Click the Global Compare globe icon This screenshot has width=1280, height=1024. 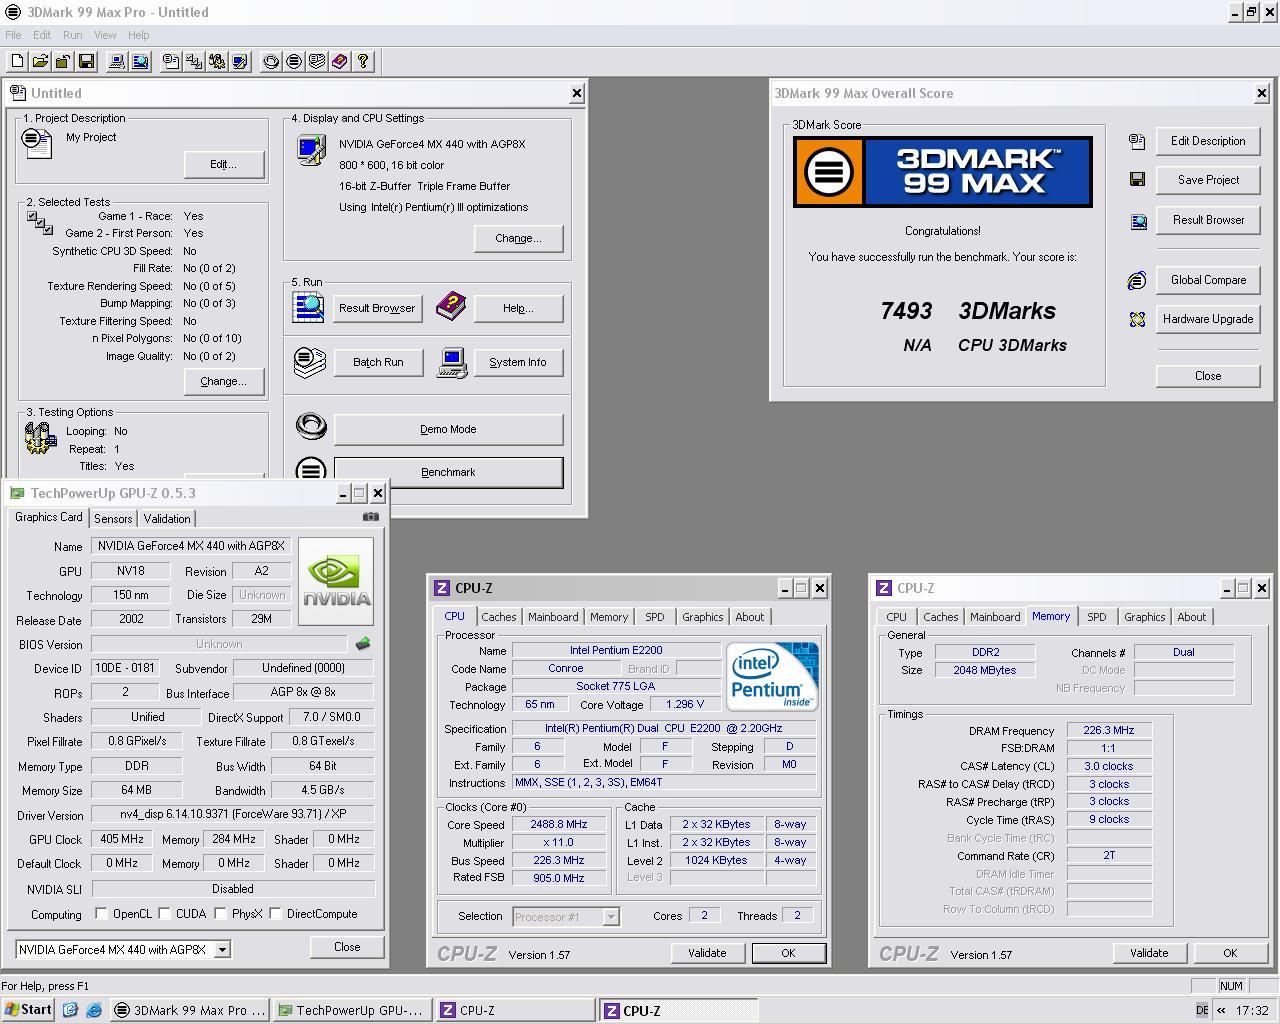(1137, 281)
